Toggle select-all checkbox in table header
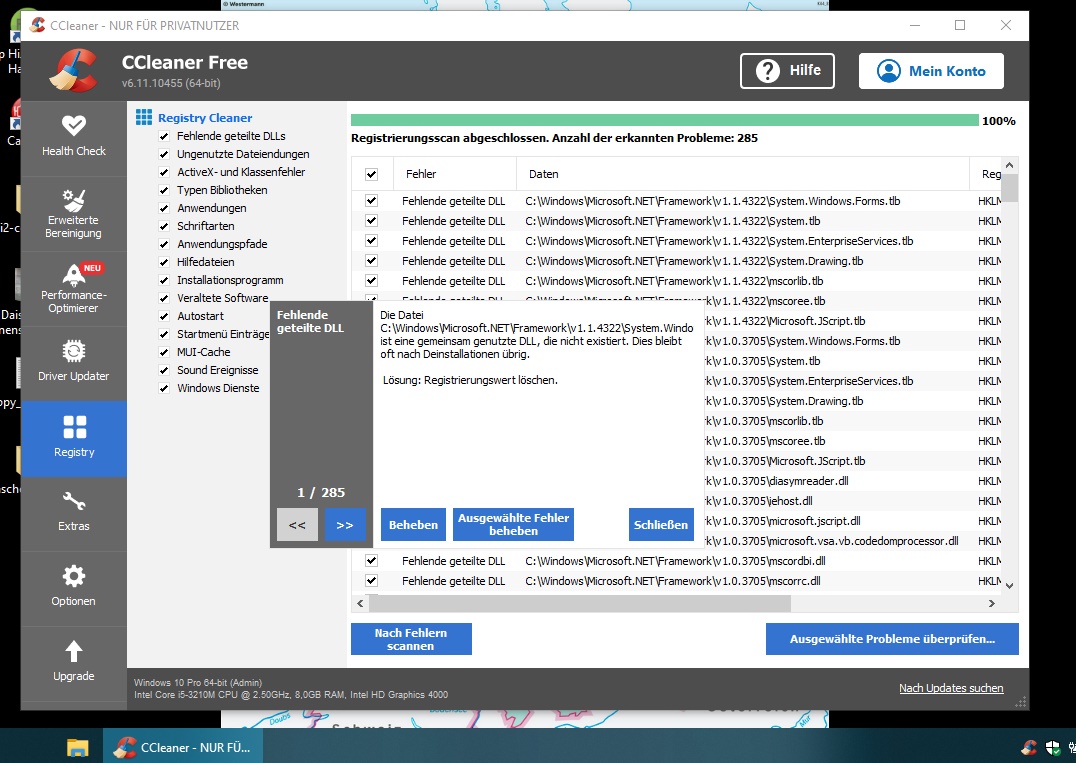 point(371,174)
